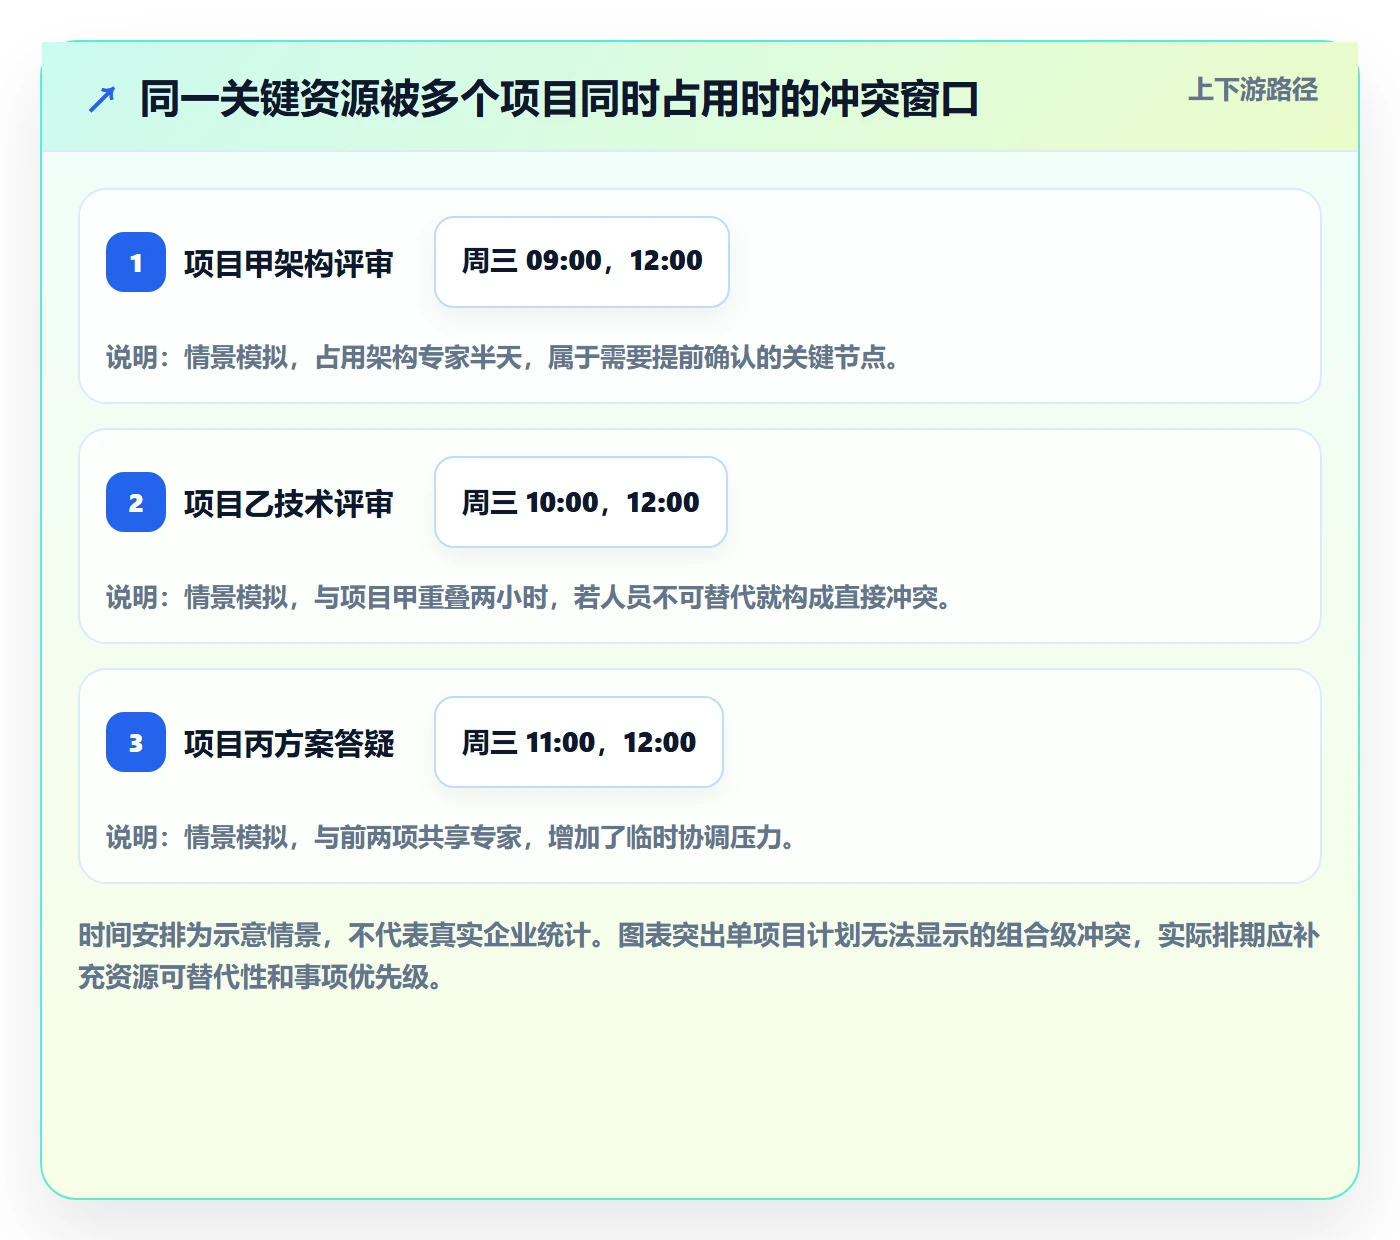
Task: Click the 上下游路径 label in the header
Action: [x=1253, y=90]
